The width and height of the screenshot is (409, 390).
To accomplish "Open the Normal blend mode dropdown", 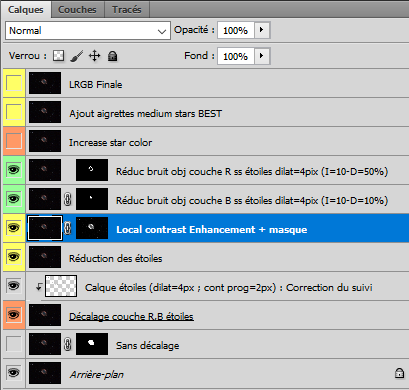I will [x=88, y=31].
